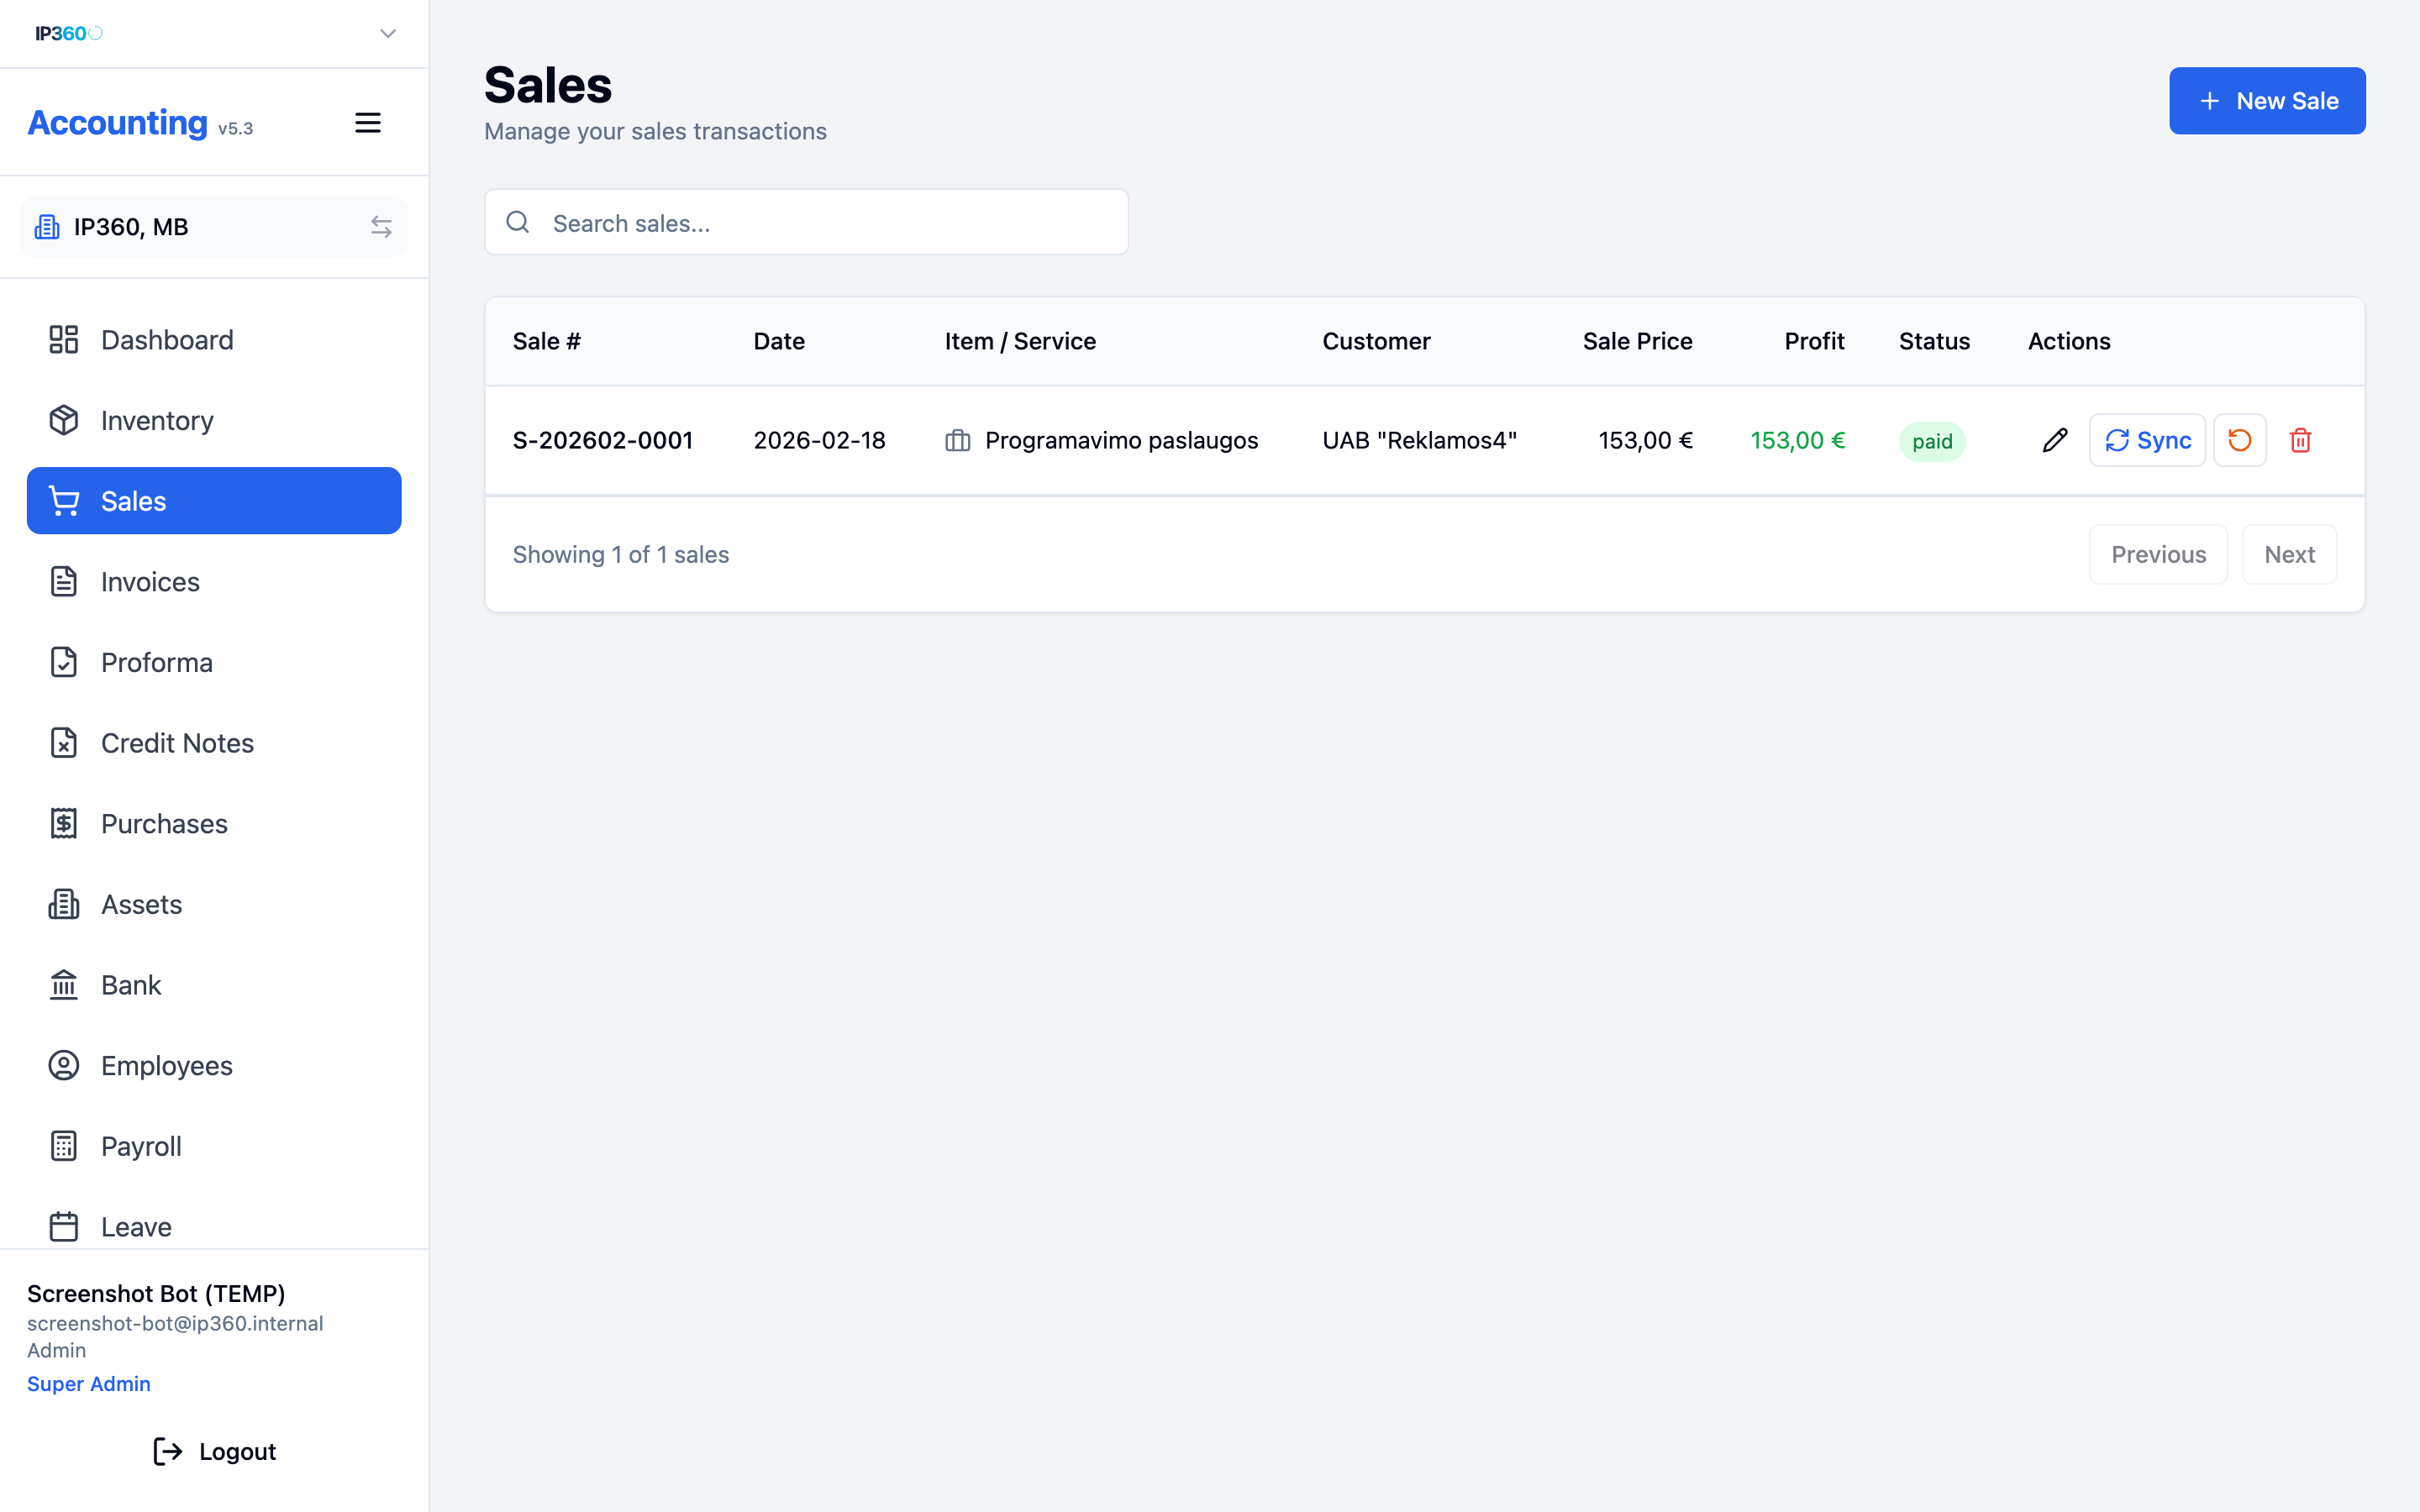
Task: Click the Employees person icon
Action: 64,1065
